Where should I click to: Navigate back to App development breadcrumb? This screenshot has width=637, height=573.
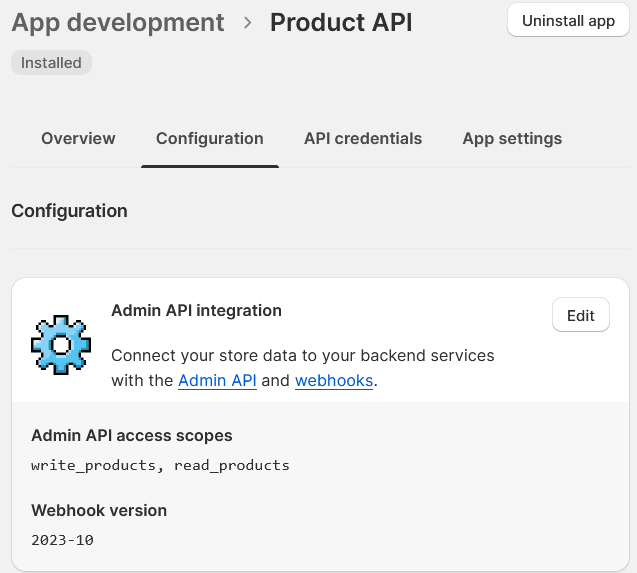[118, 22]
